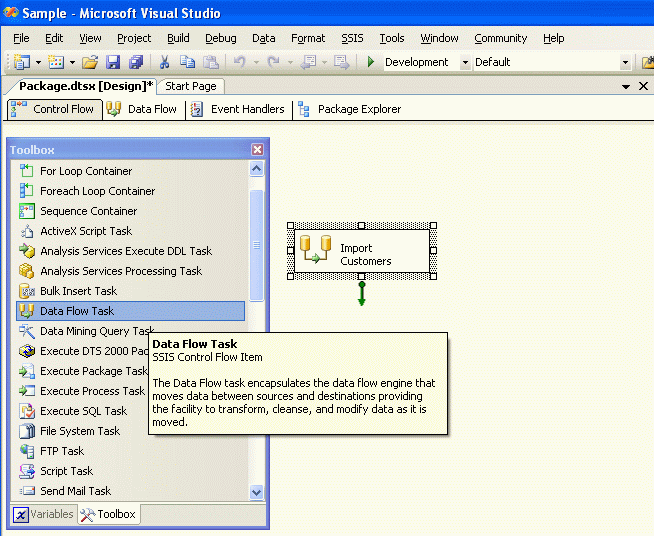Open the Community menu
The image size is (654, 536).
(501, 38)
